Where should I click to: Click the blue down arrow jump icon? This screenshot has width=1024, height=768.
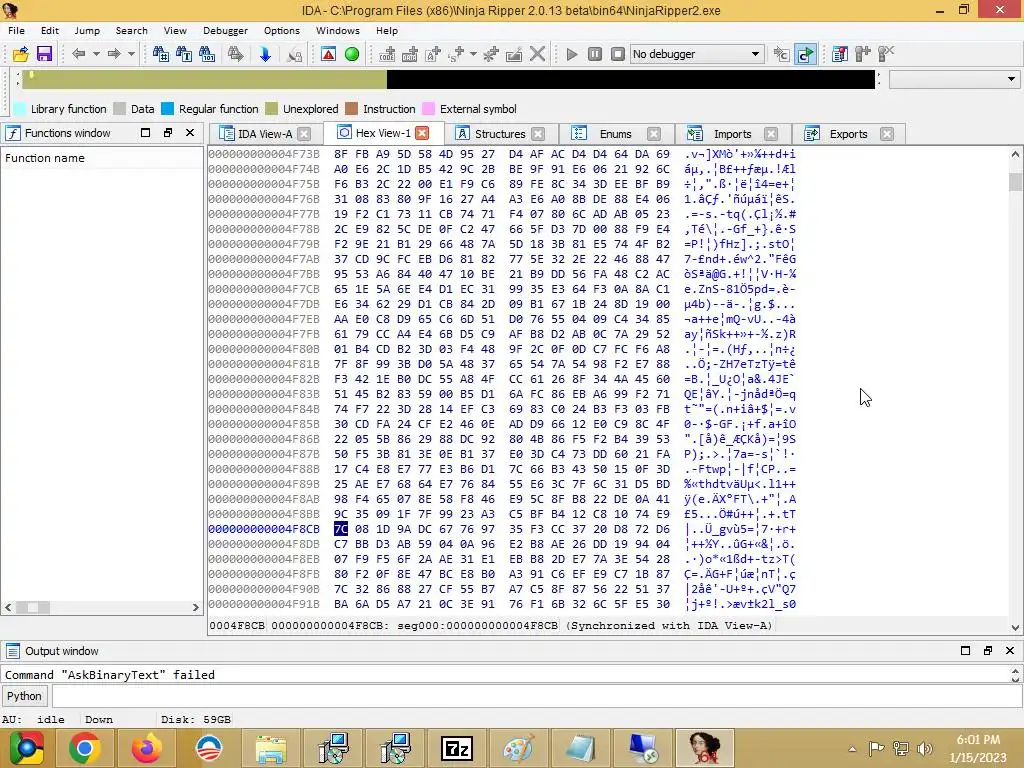pyautogui.click(x=265, y=54)
